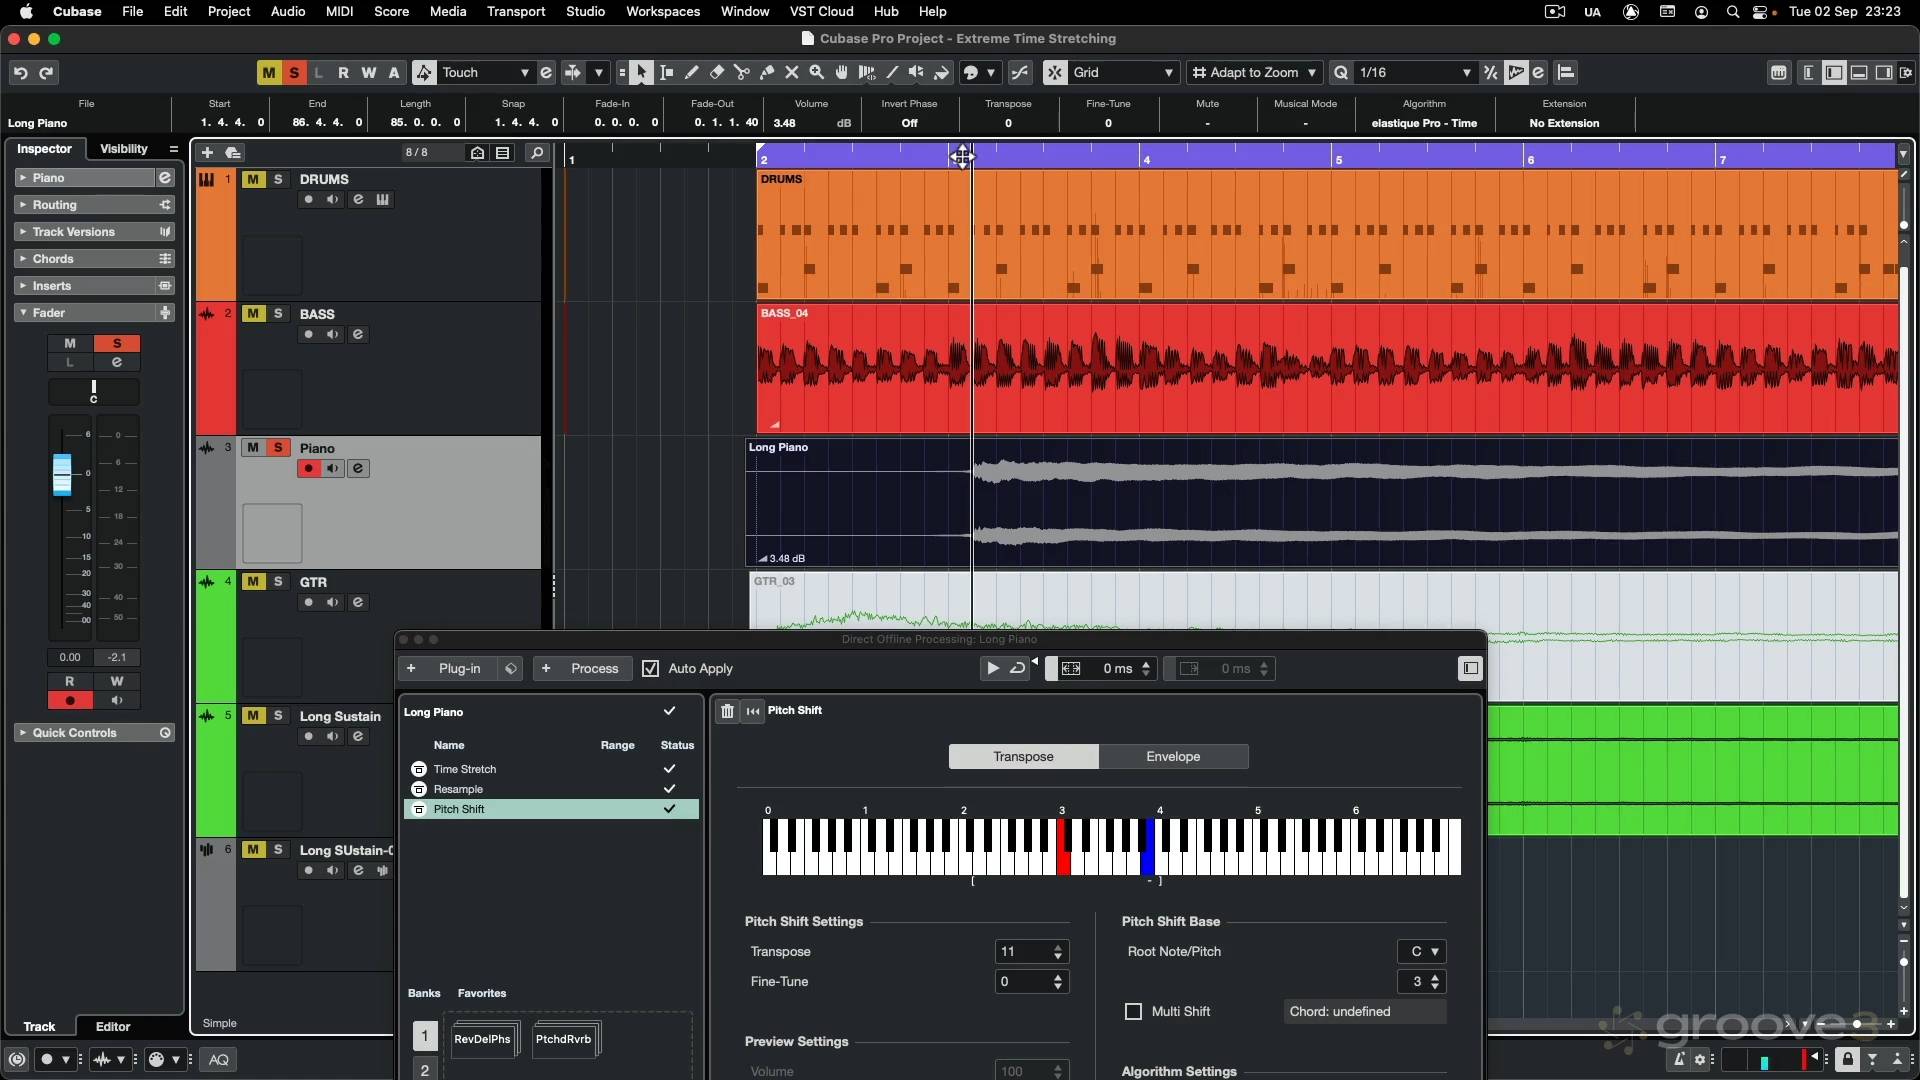
Task: Select the Time Stretch process entry
Action: click(465, 769)
